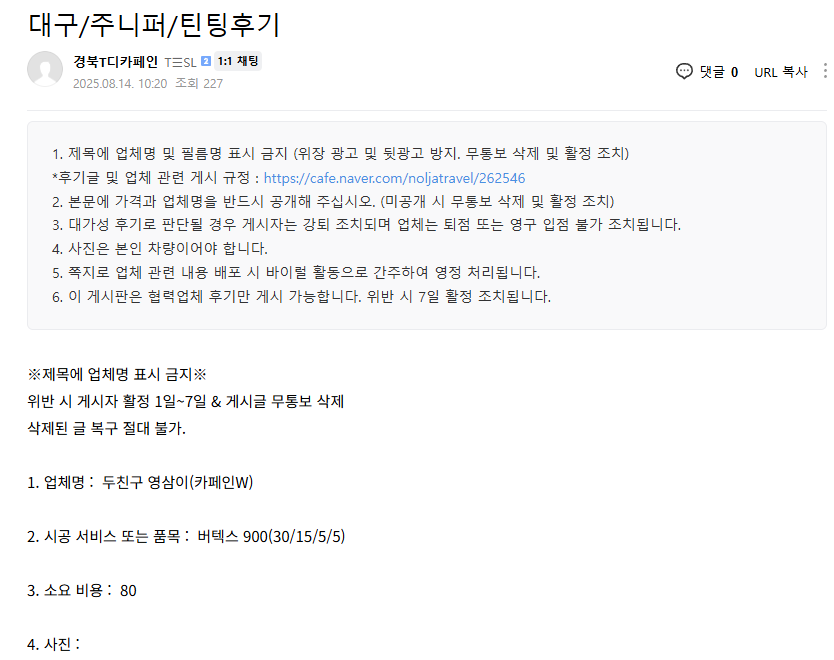Click the 업체명 두친구 영삼이 line
Viewport: 834px width, 660px height.
click(140, 483)
